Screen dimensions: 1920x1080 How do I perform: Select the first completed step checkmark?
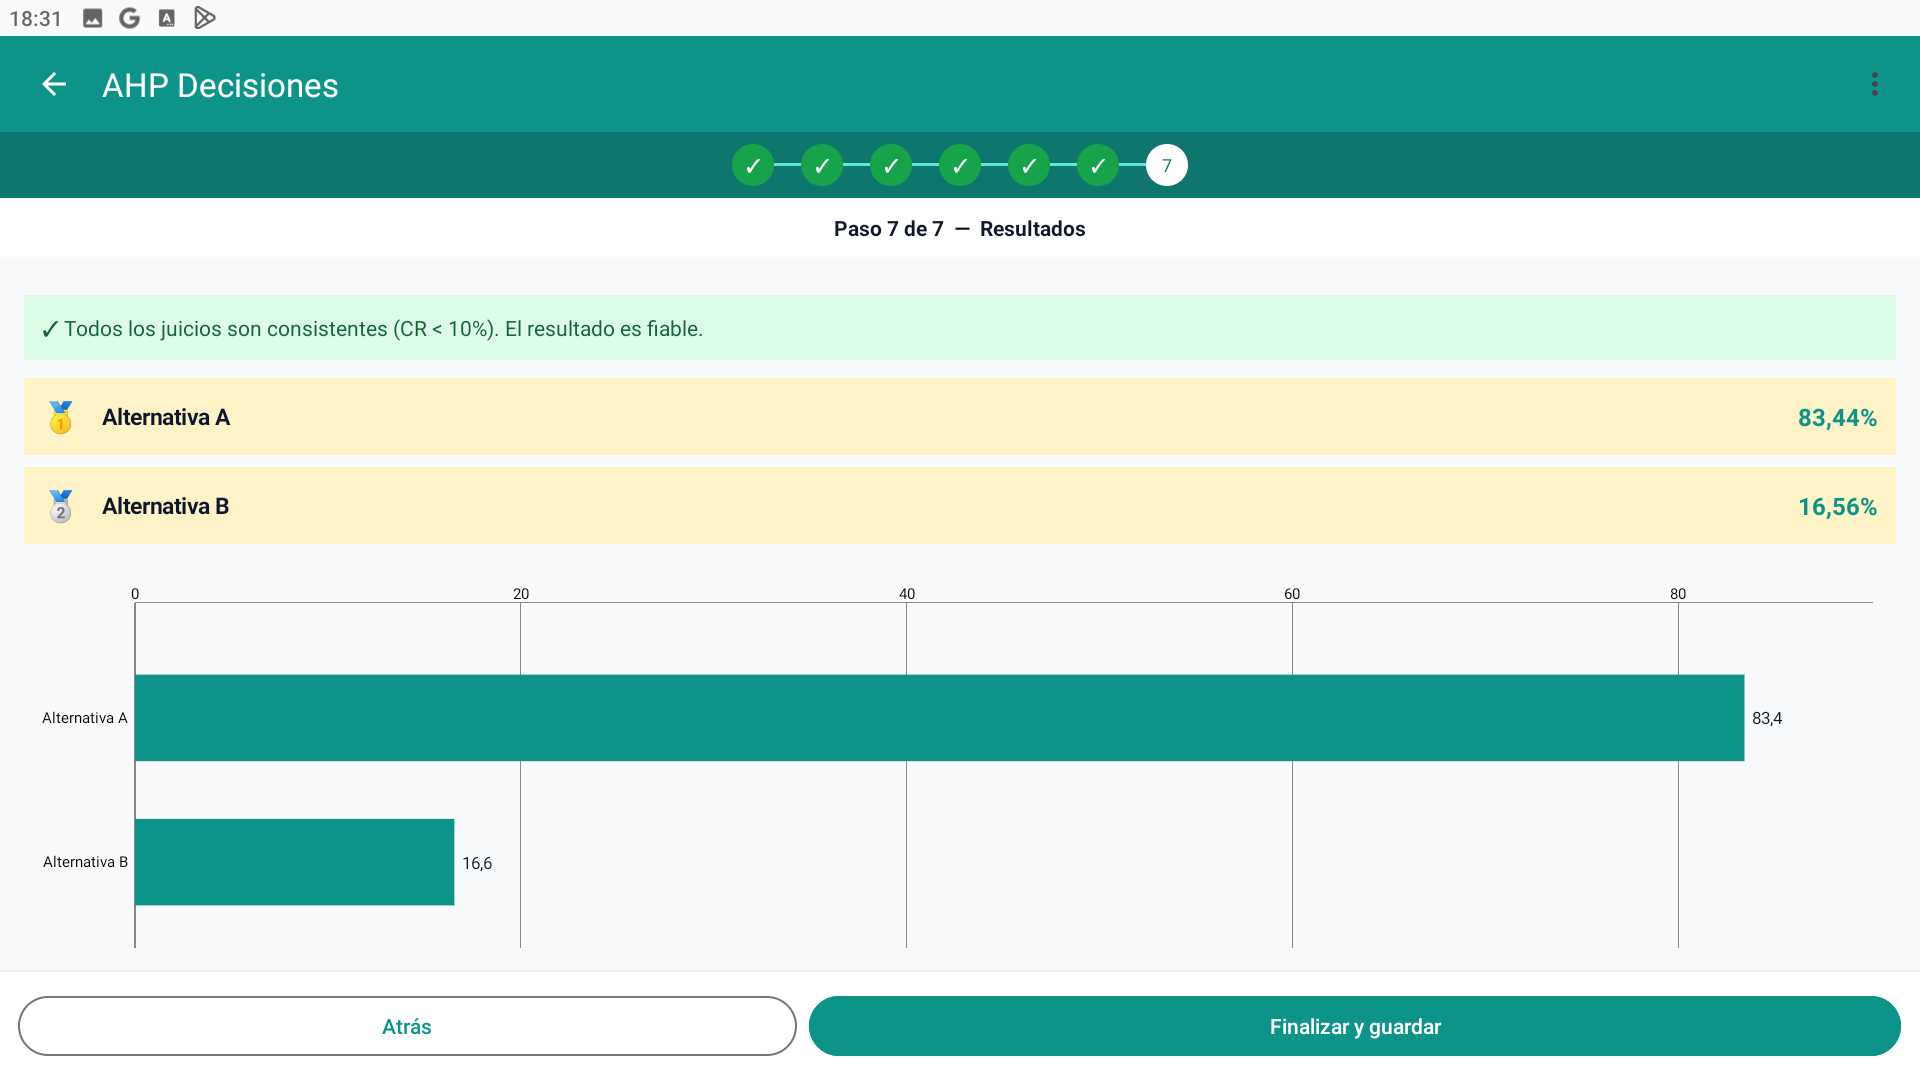click(753, 166)
